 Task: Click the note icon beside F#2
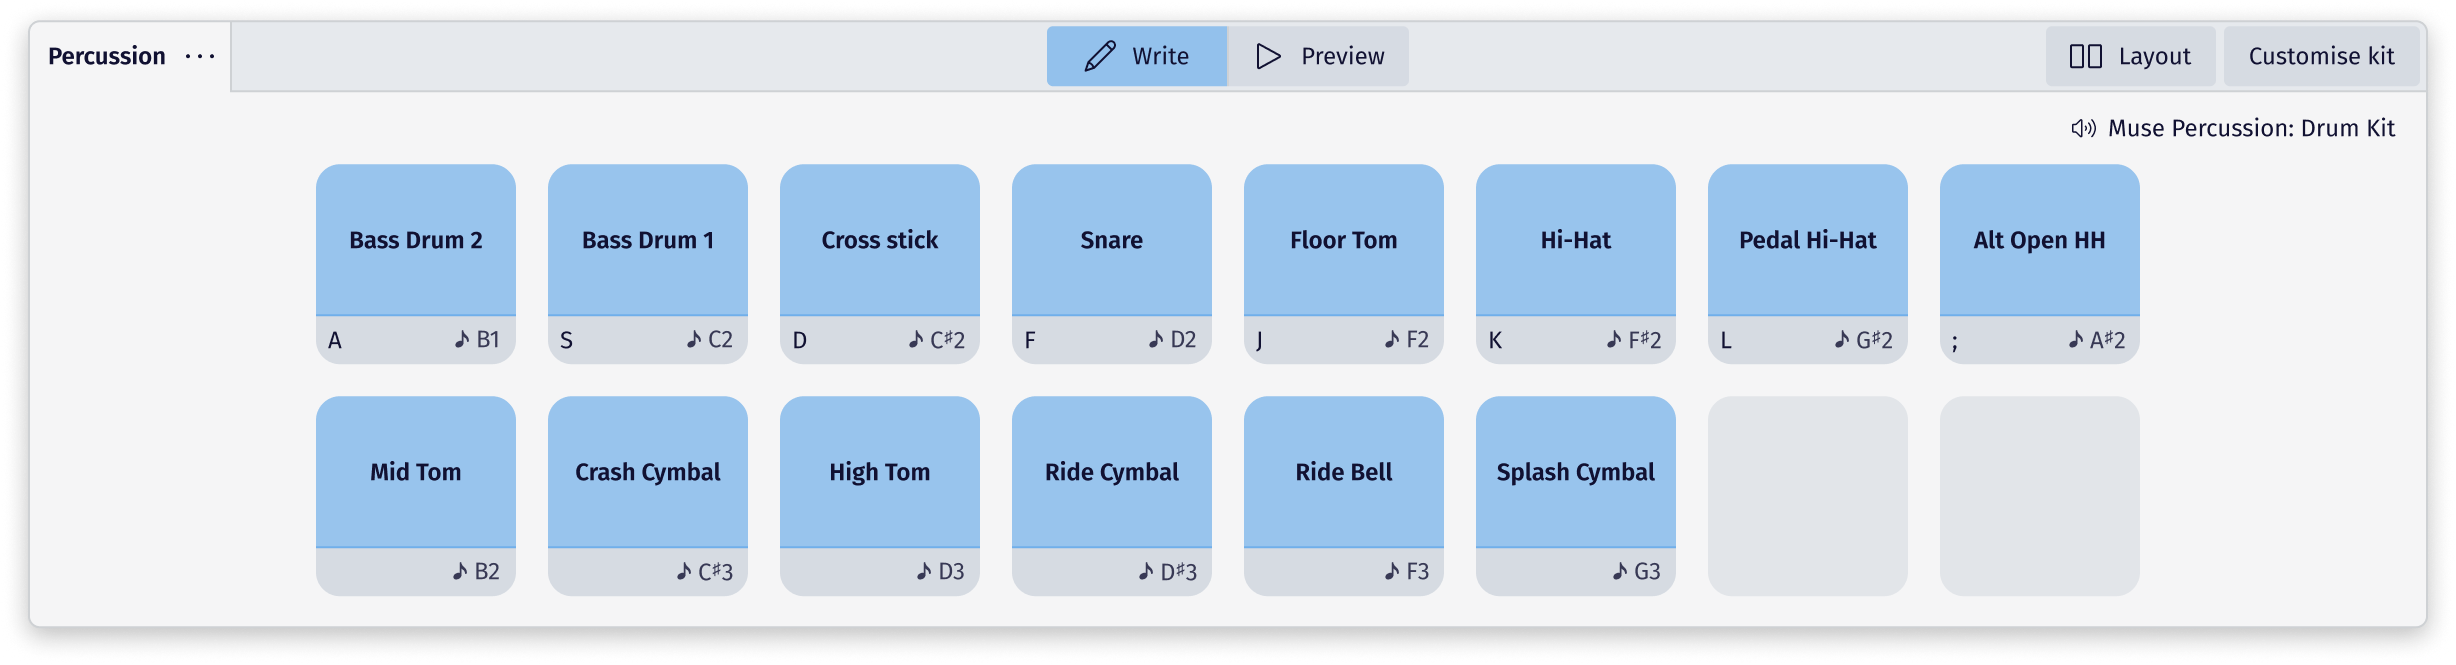point(1614,339)
